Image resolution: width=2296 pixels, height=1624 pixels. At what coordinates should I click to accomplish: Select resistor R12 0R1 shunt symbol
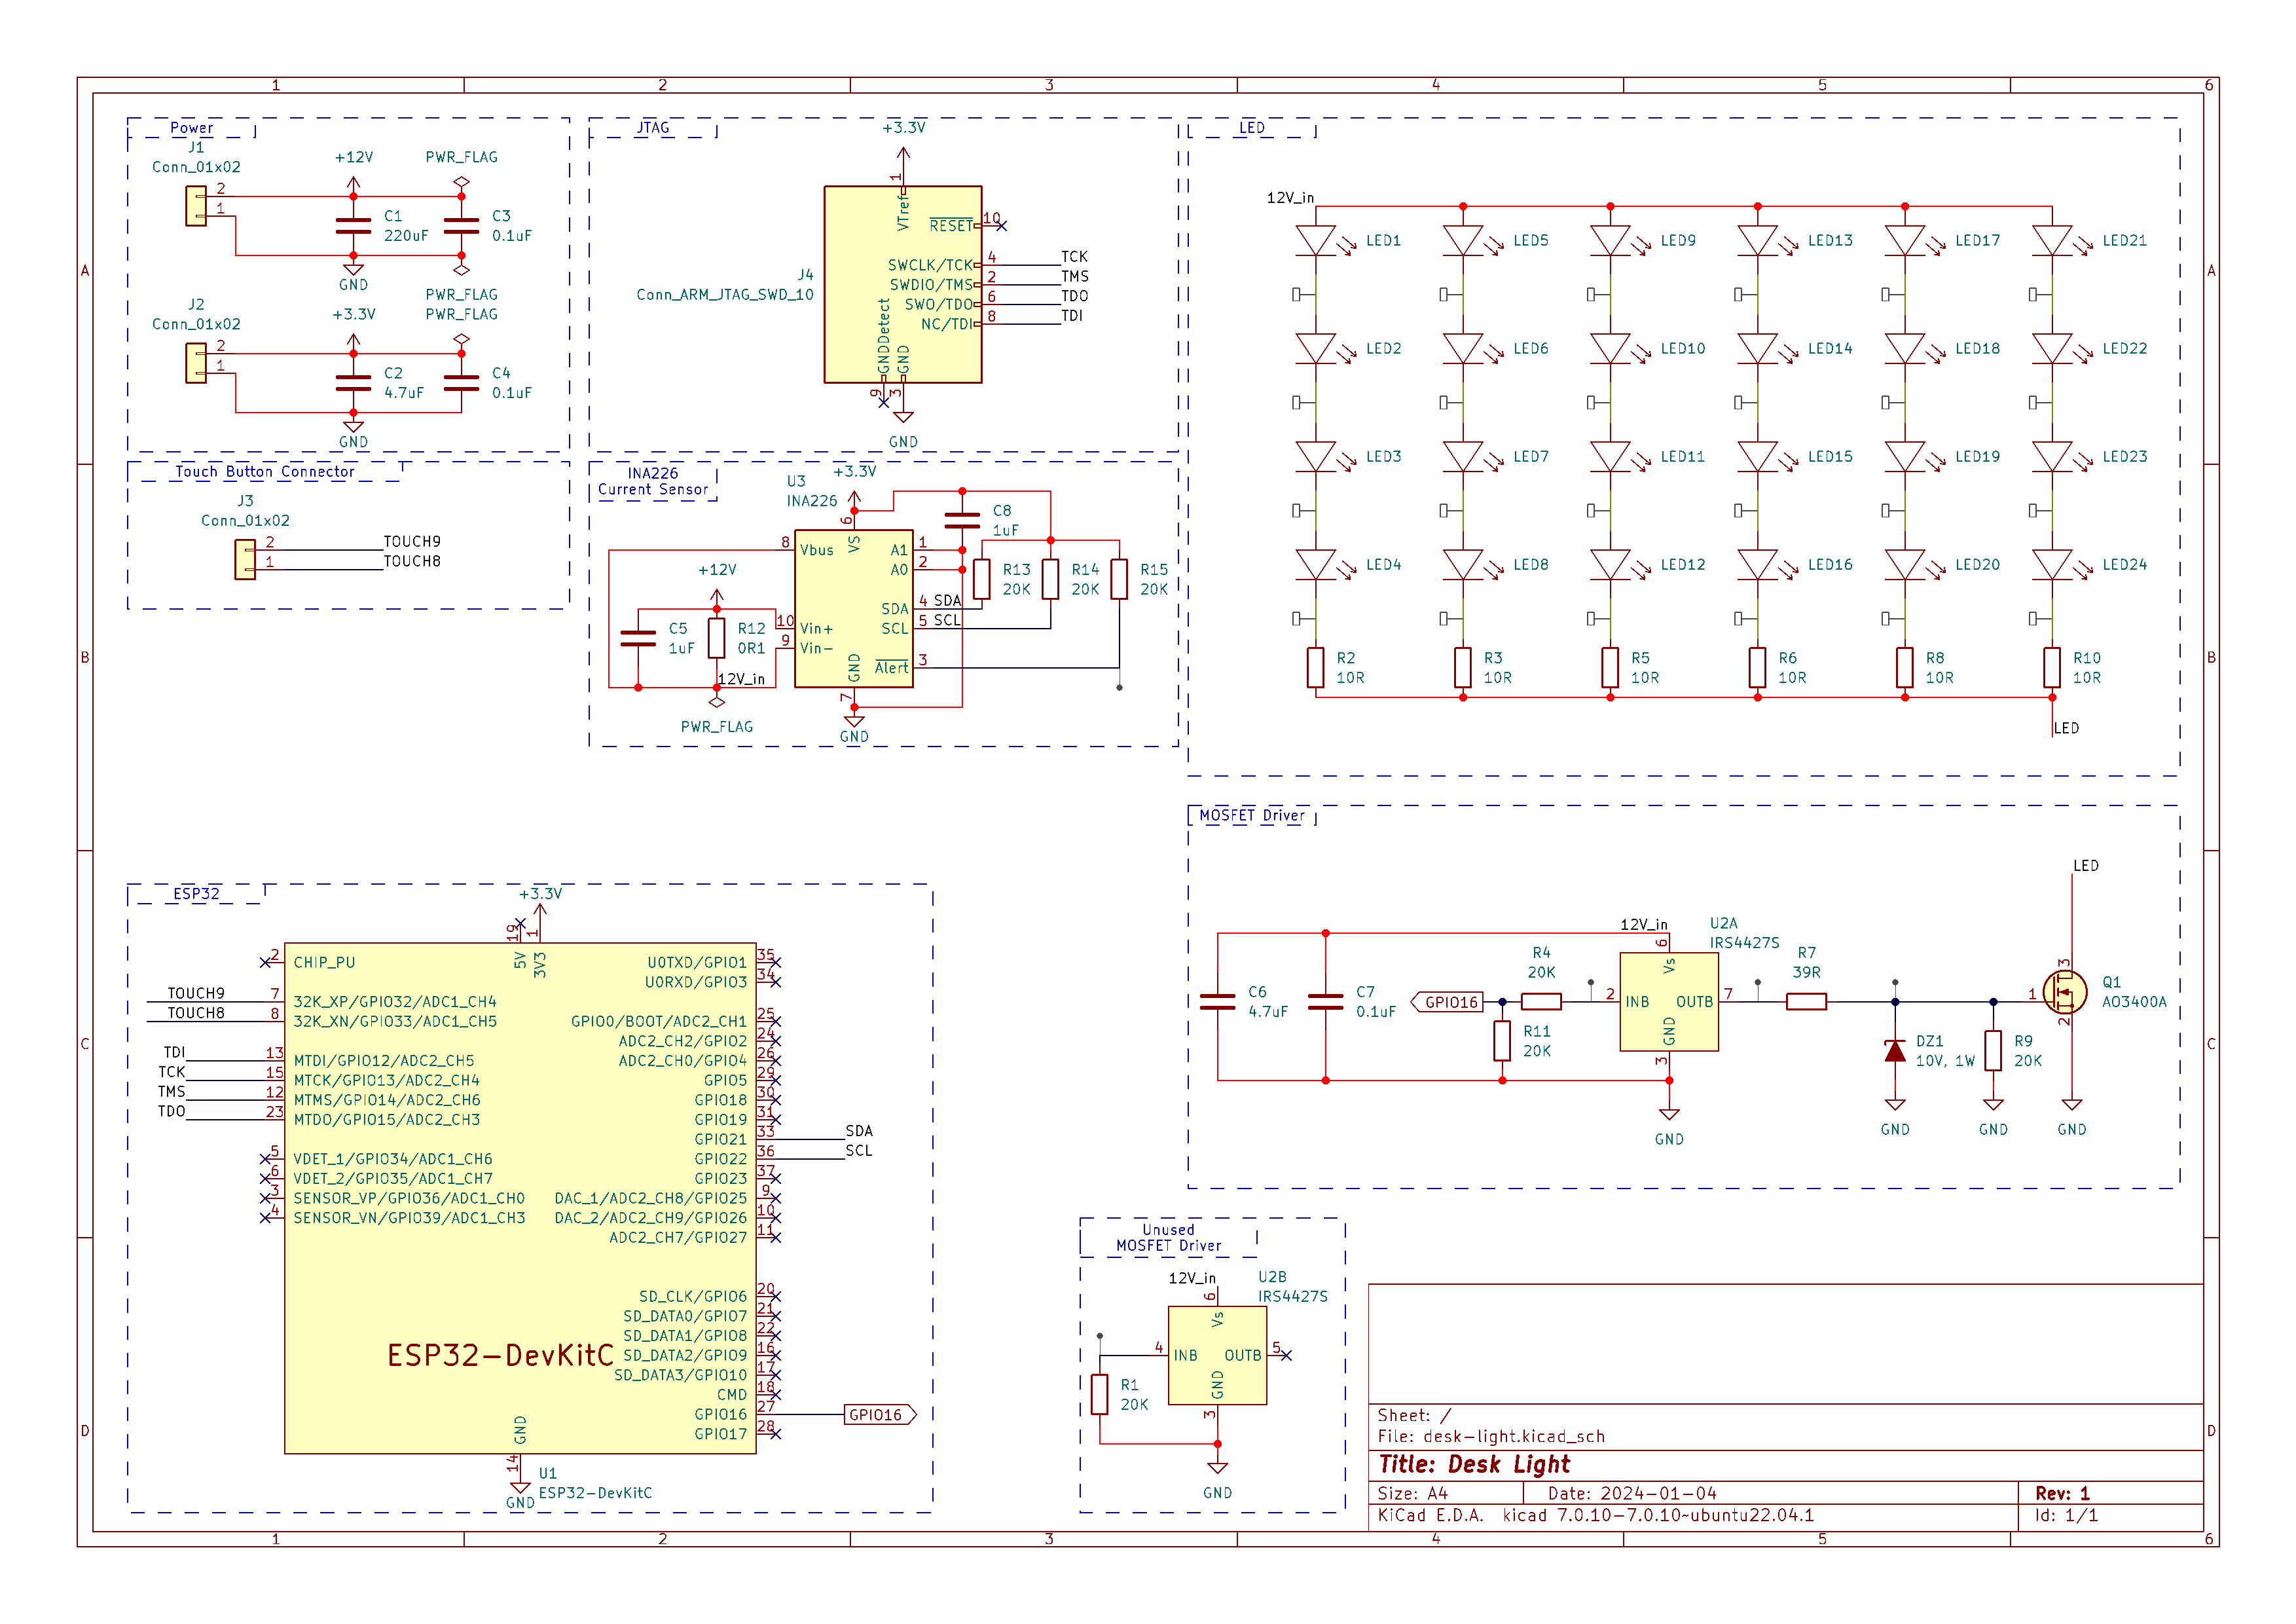tap(716, 638)
